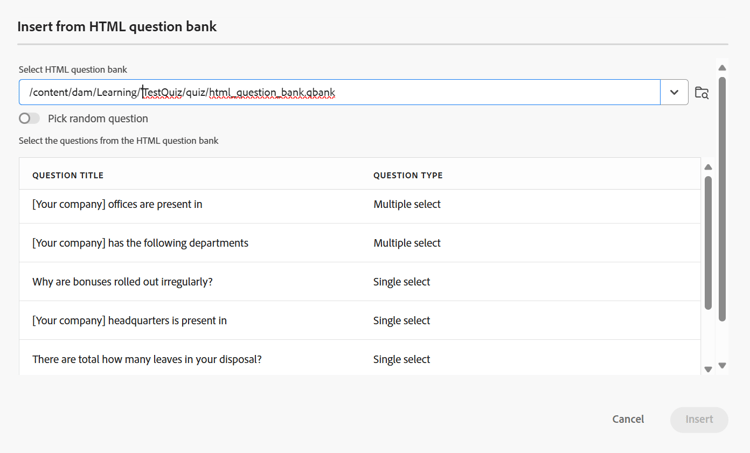
Task: Click the question table scrollbar thumb
Action: [x=708, y=240]
